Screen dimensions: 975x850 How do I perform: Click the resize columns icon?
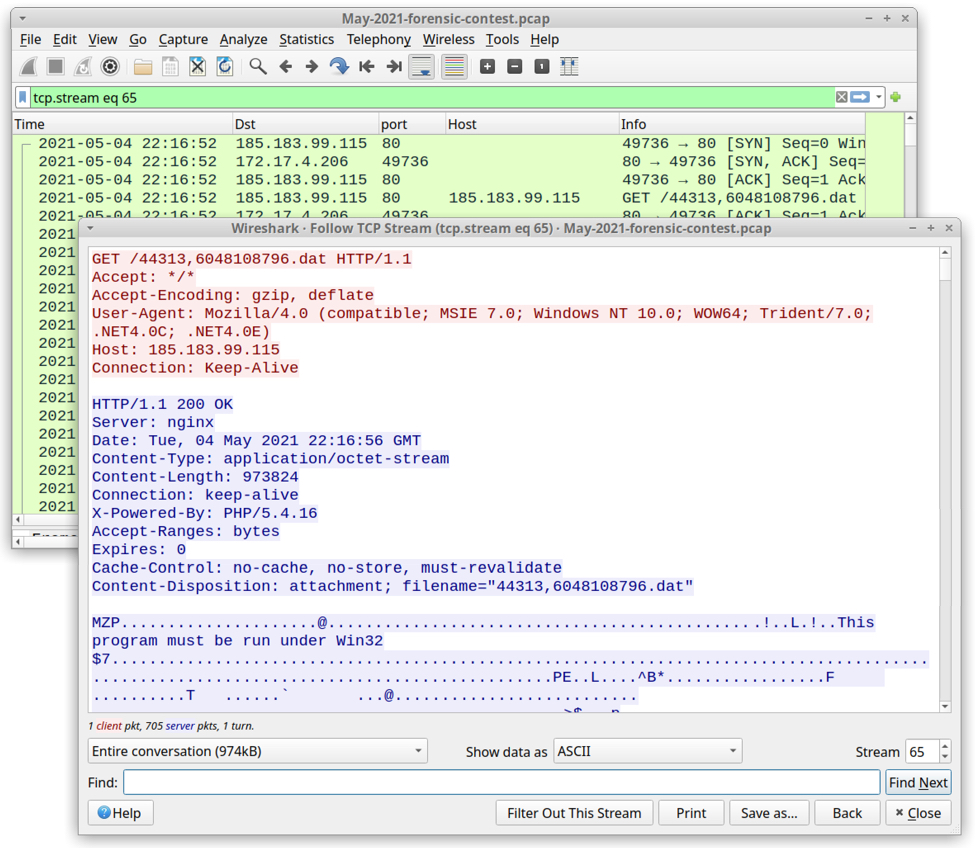[x=569, y=67]
